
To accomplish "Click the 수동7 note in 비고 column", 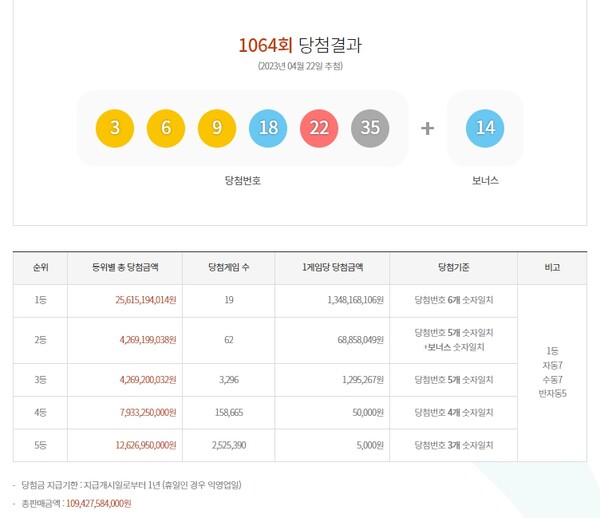I will tap(552, 380).
